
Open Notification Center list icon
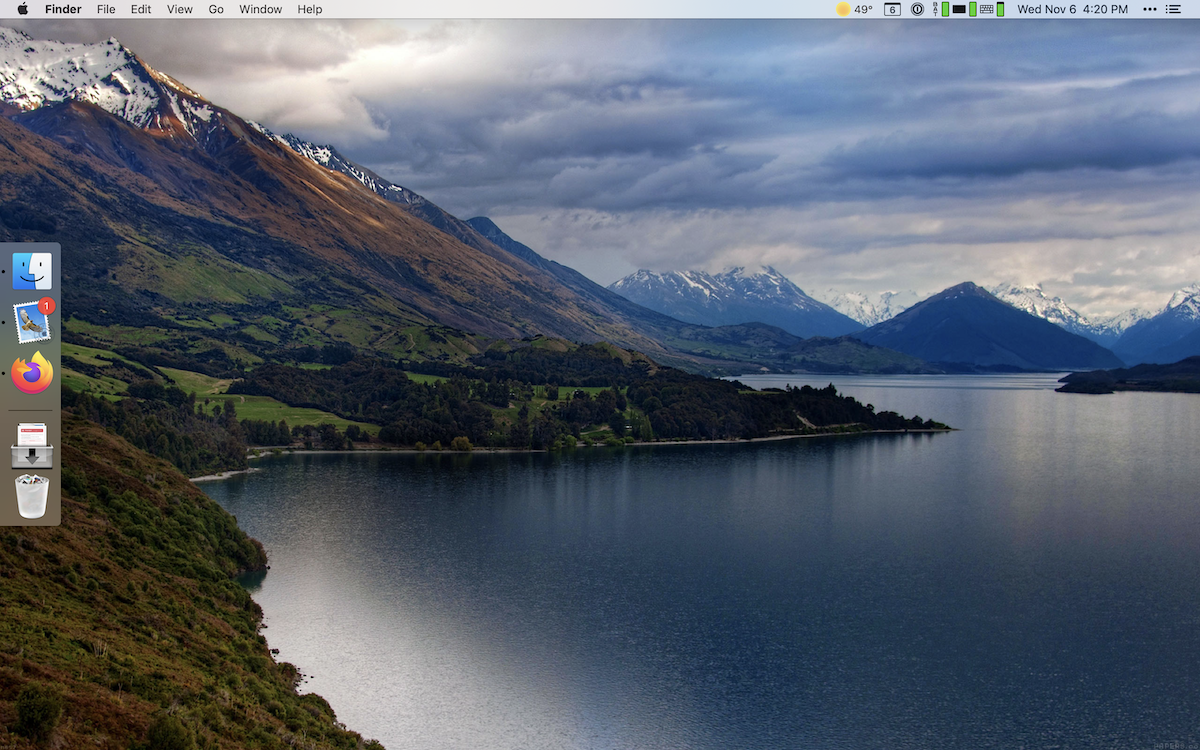1174,9
